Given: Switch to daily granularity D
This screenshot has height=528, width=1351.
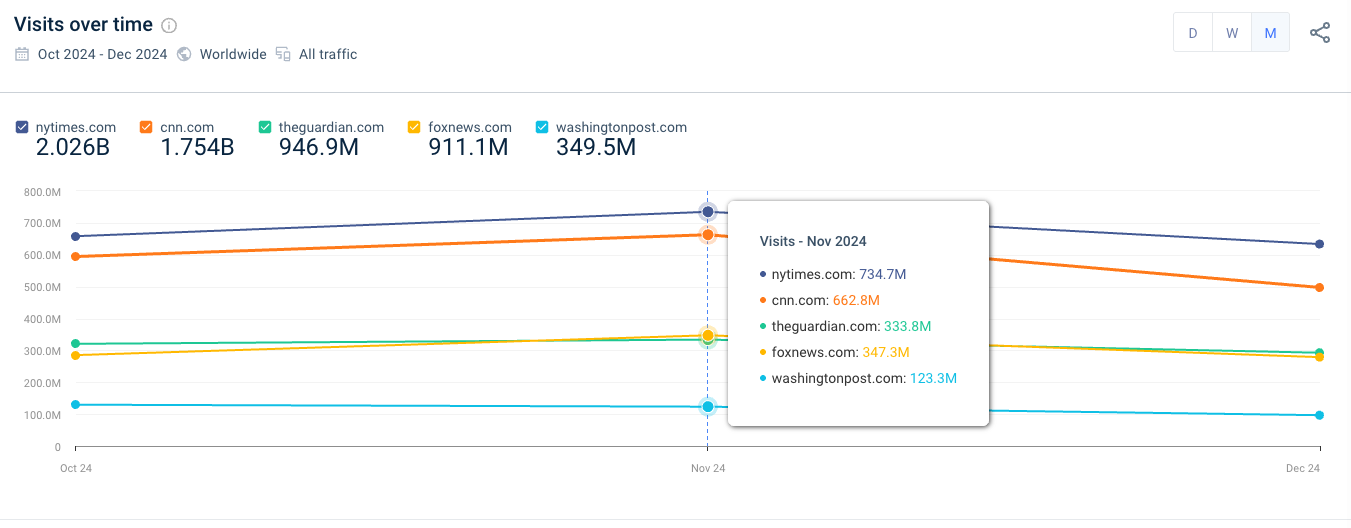Looking at the screenshot, I should tap(1193, 33).
